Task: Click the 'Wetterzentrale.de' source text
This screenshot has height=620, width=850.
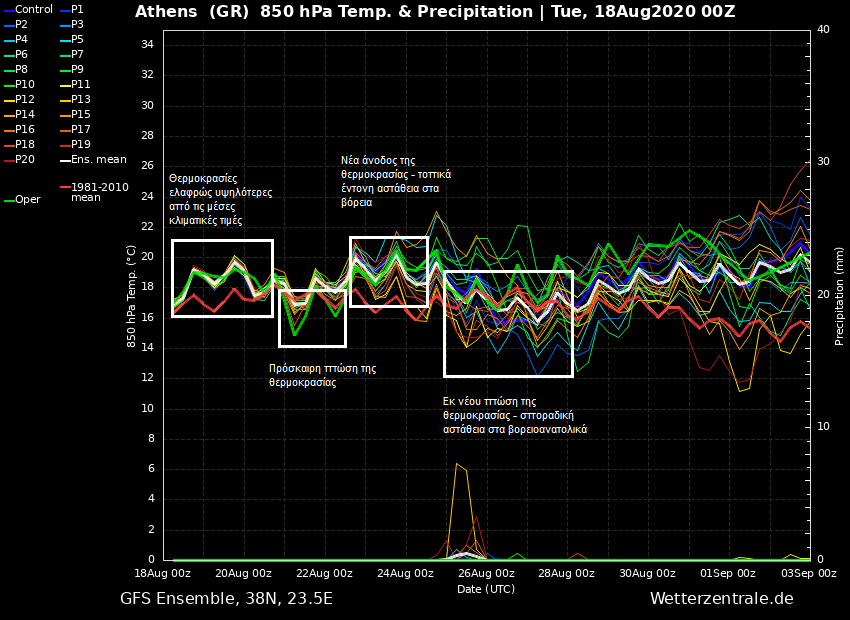Action: (722, 598)
